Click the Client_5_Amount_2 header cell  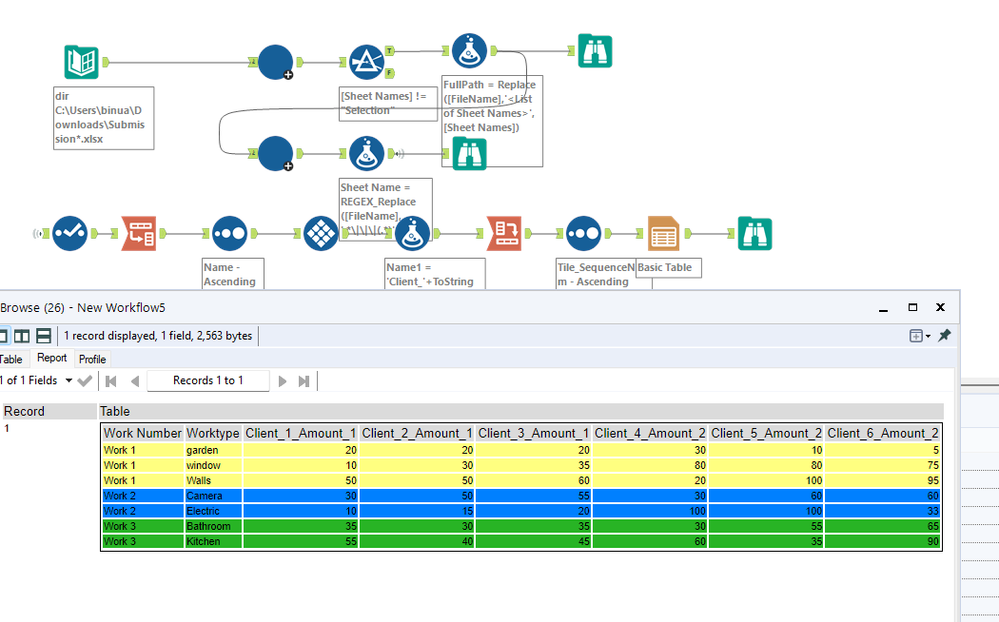point(766,433)
